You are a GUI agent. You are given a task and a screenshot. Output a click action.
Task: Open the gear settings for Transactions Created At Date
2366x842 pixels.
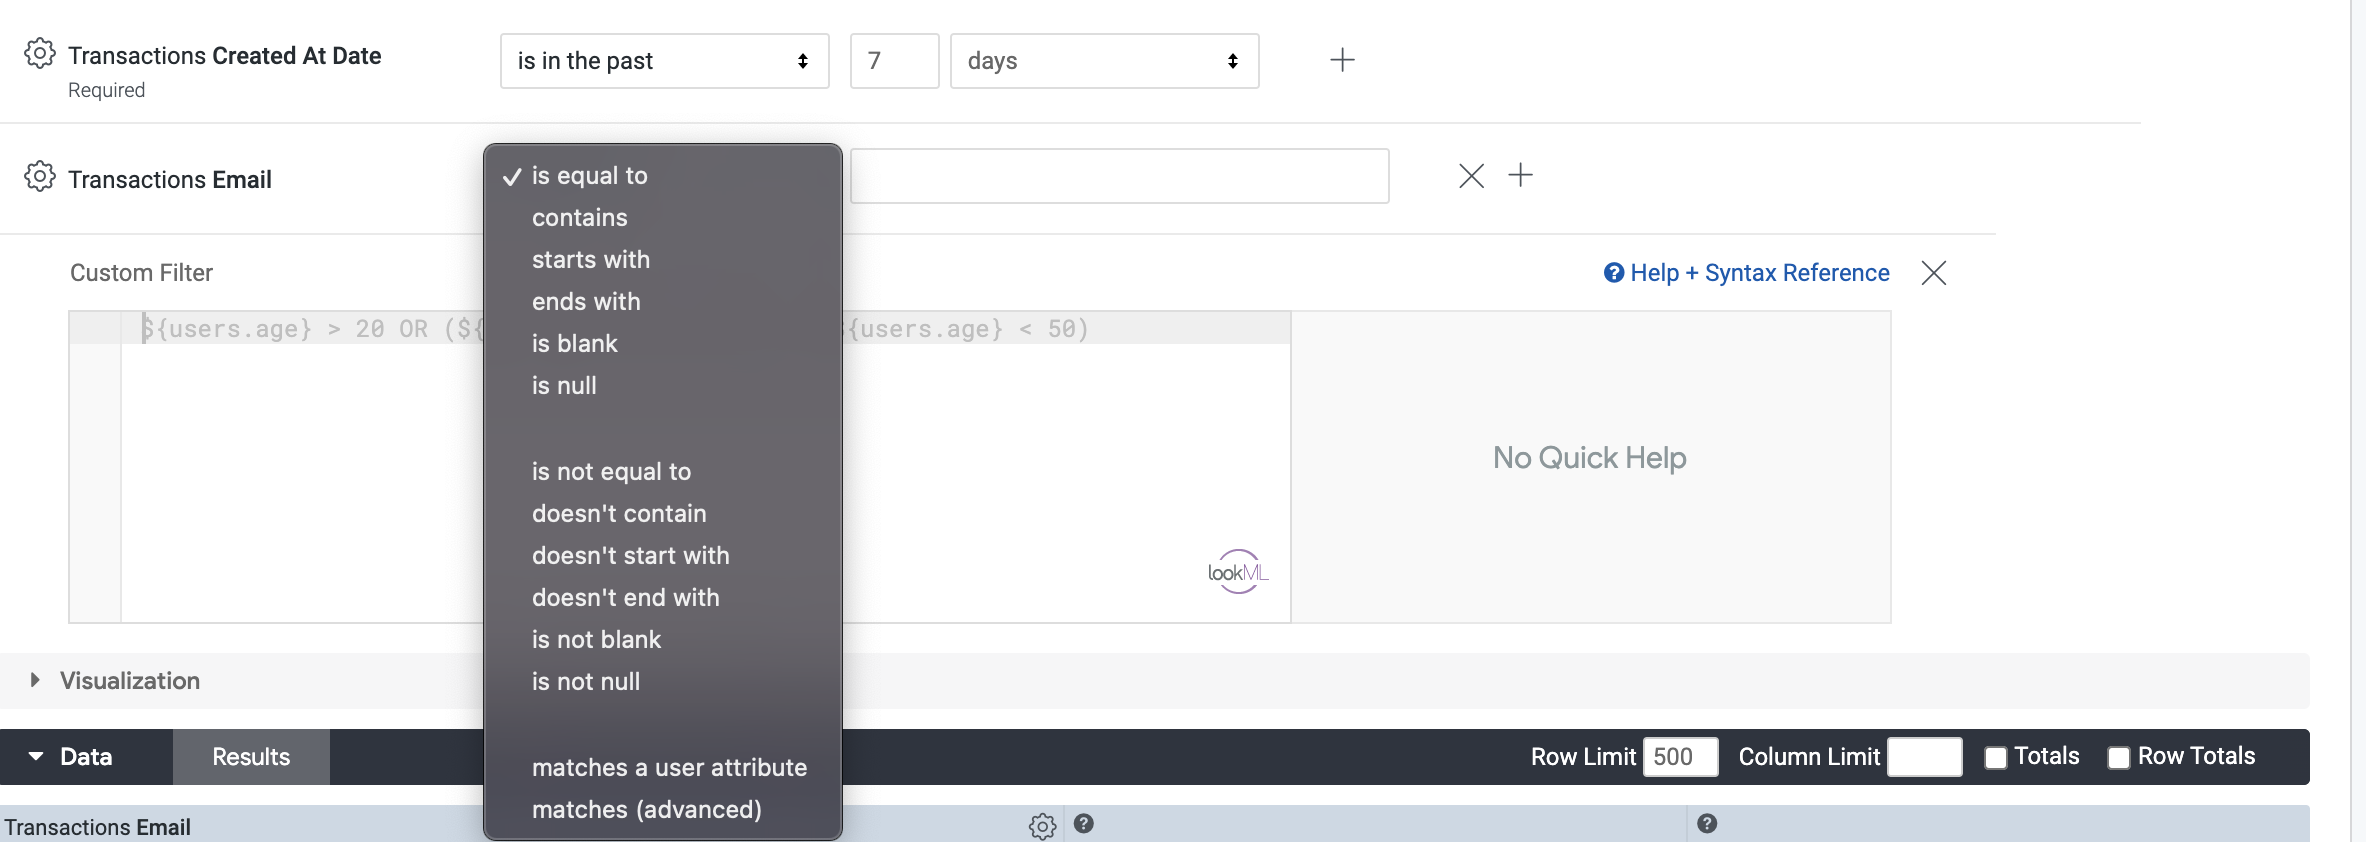tap(40, 53)
